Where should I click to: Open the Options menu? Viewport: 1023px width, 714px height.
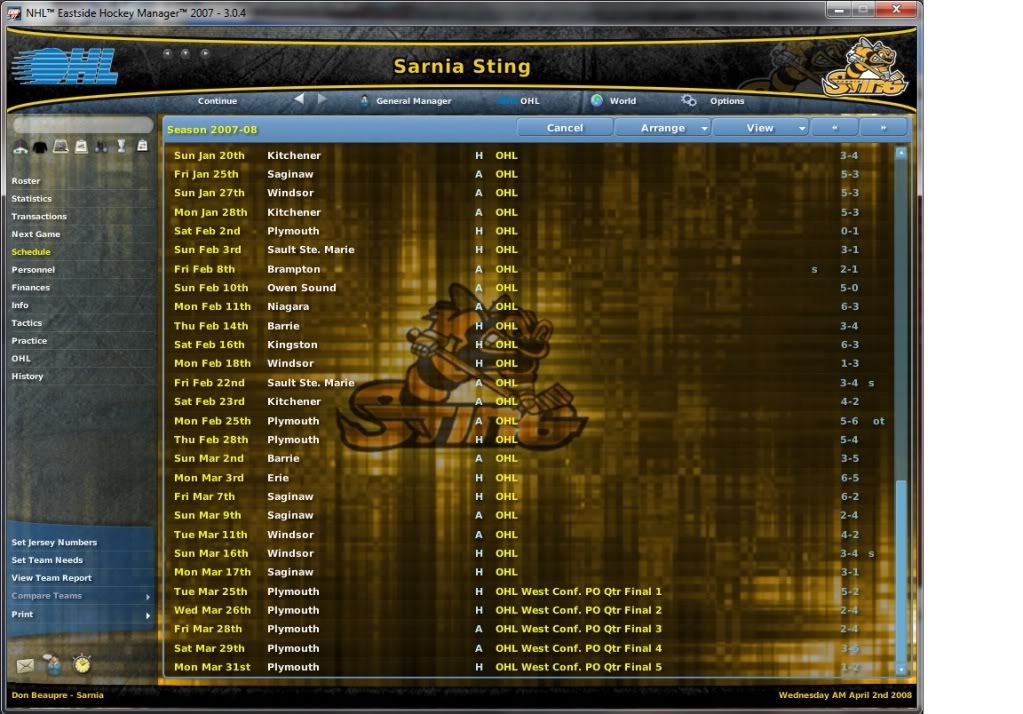pos(712,101)
